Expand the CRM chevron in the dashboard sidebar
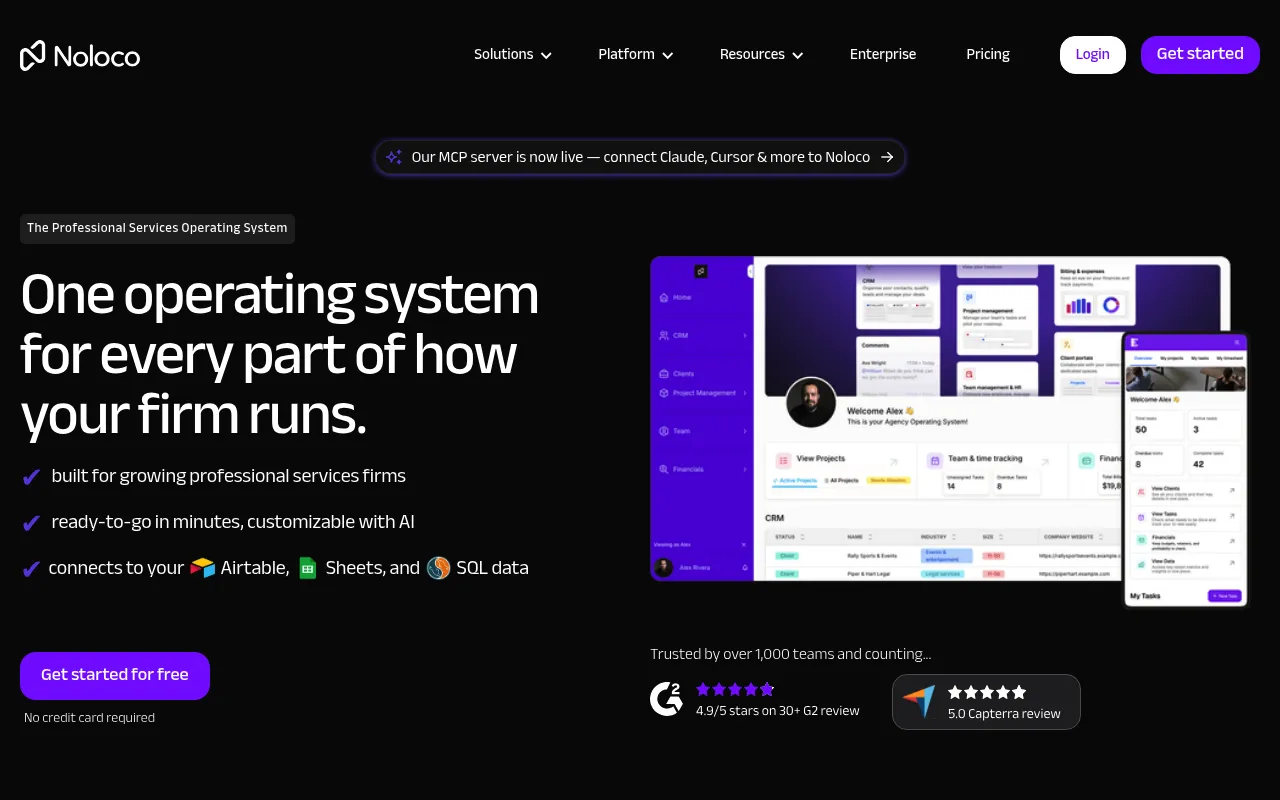 tap(745, 335)
